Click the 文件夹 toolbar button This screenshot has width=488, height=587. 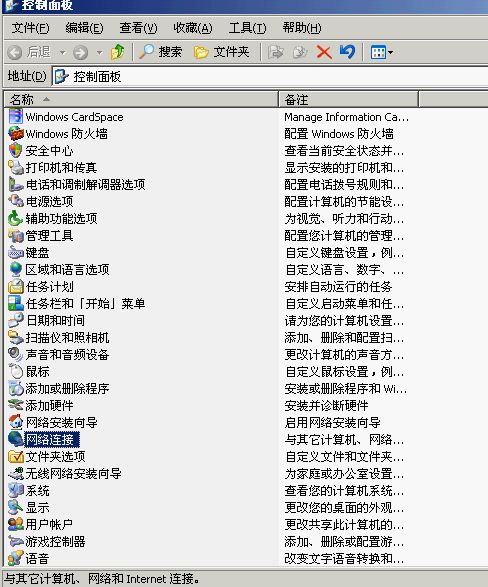coord(222,52)
